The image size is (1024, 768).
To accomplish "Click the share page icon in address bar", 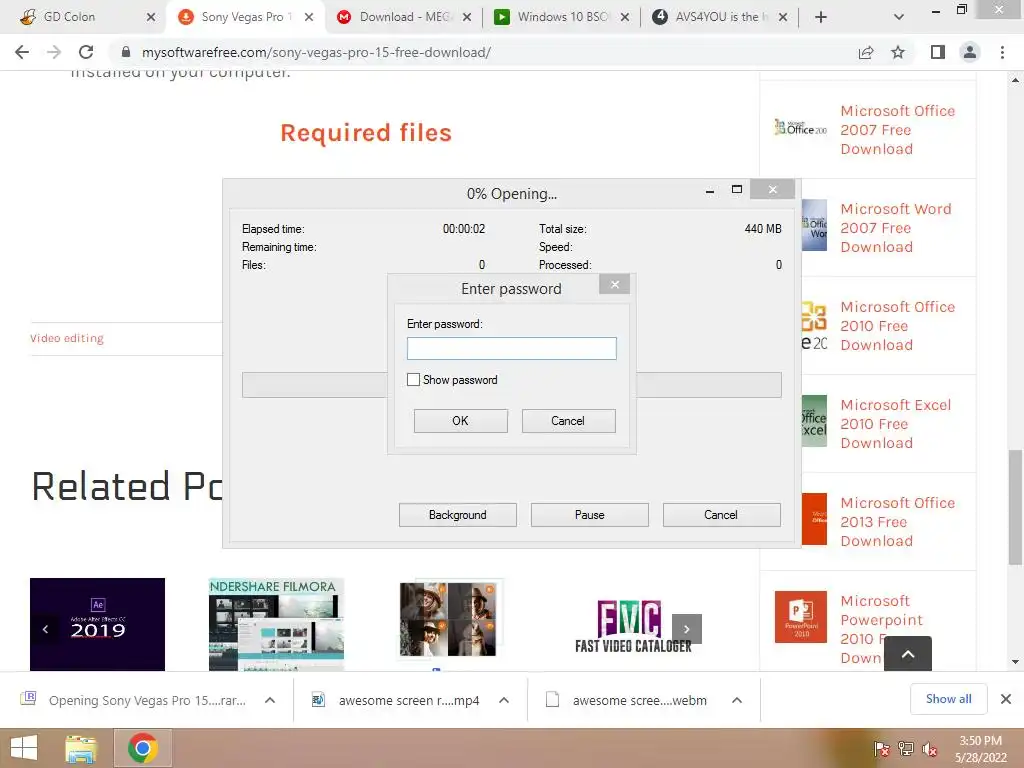I will tap(866, 52).
